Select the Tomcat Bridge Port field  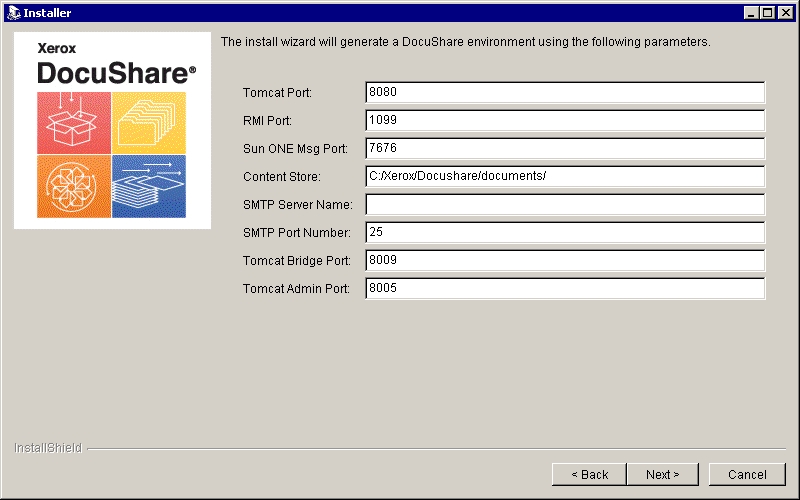(565, 261)
